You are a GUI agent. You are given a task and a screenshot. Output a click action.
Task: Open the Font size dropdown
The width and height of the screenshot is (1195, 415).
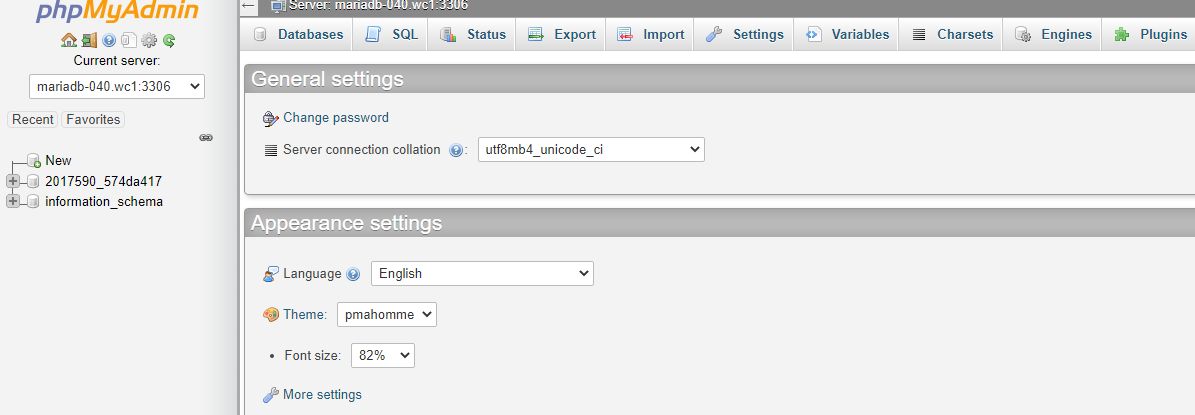(383, 355)
